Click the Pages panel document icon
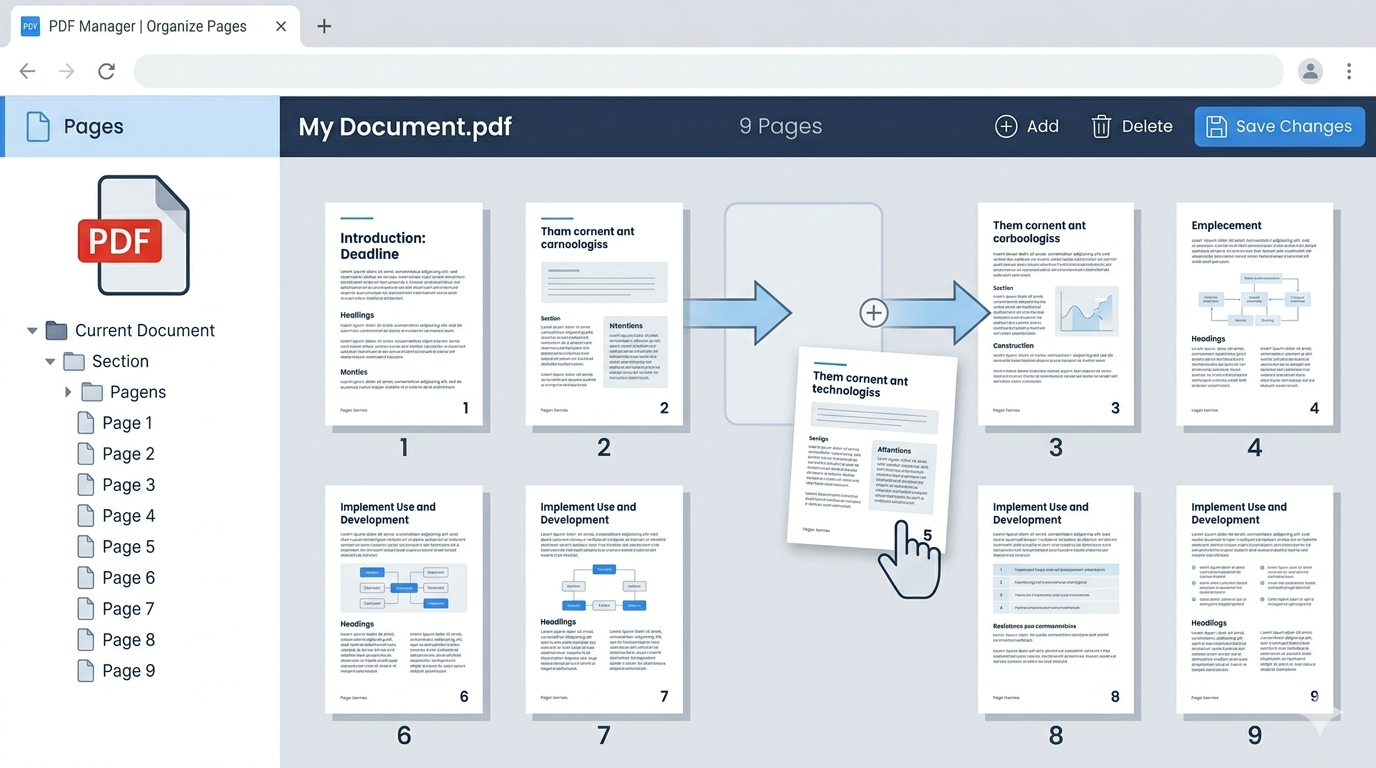Viewport: 1376px width, 768px height. pos(38,126)
